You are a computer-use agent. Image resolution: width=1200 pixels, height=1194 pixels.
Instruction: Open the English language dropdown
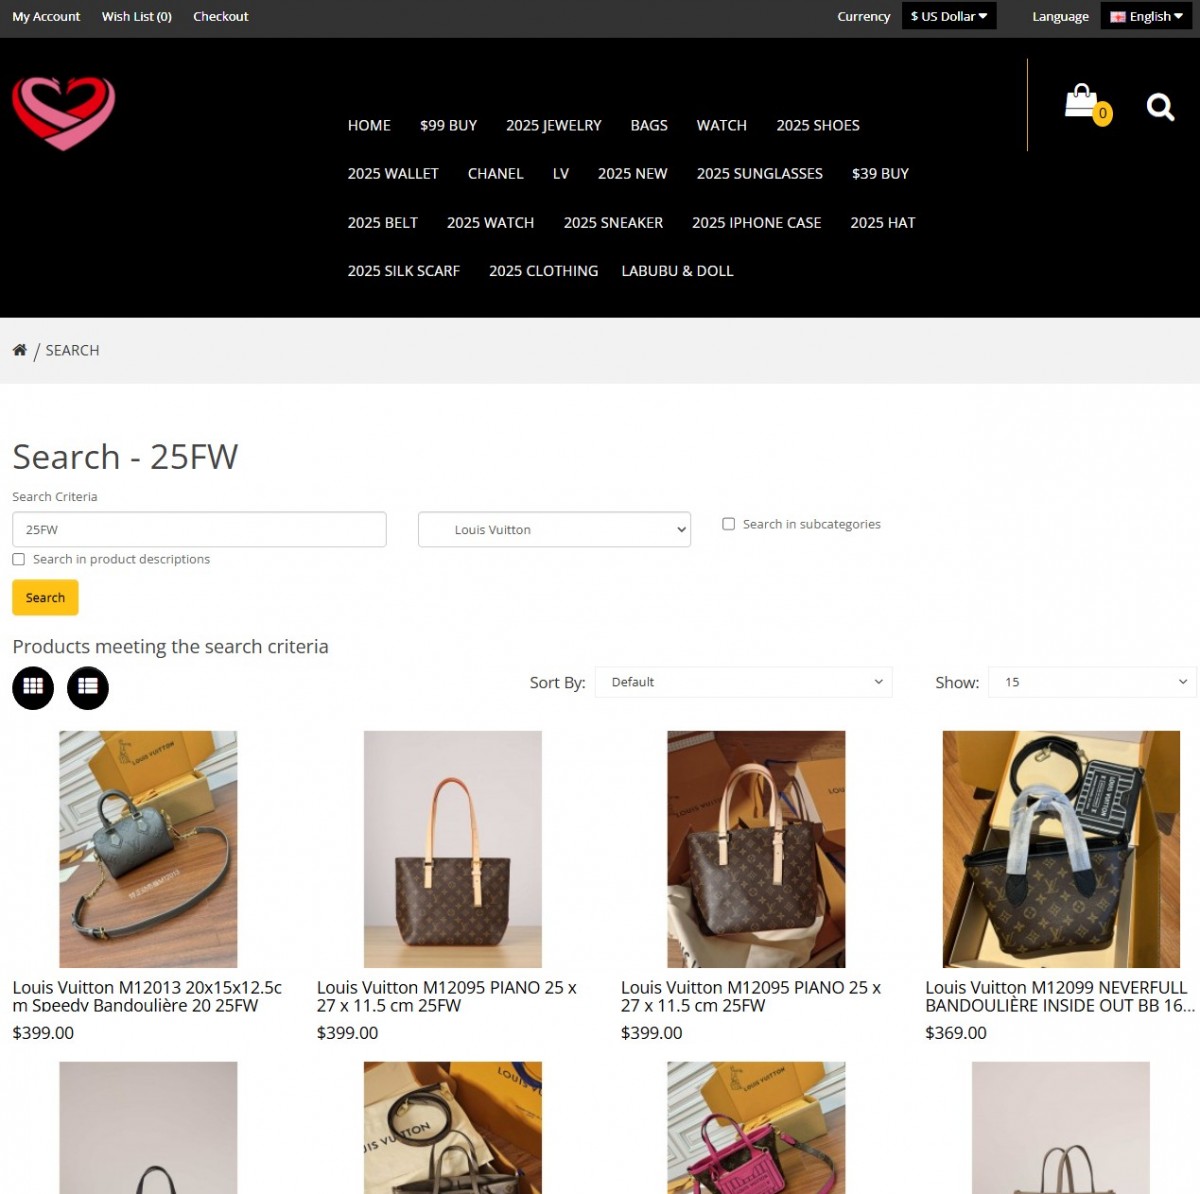click(1147, 16)
